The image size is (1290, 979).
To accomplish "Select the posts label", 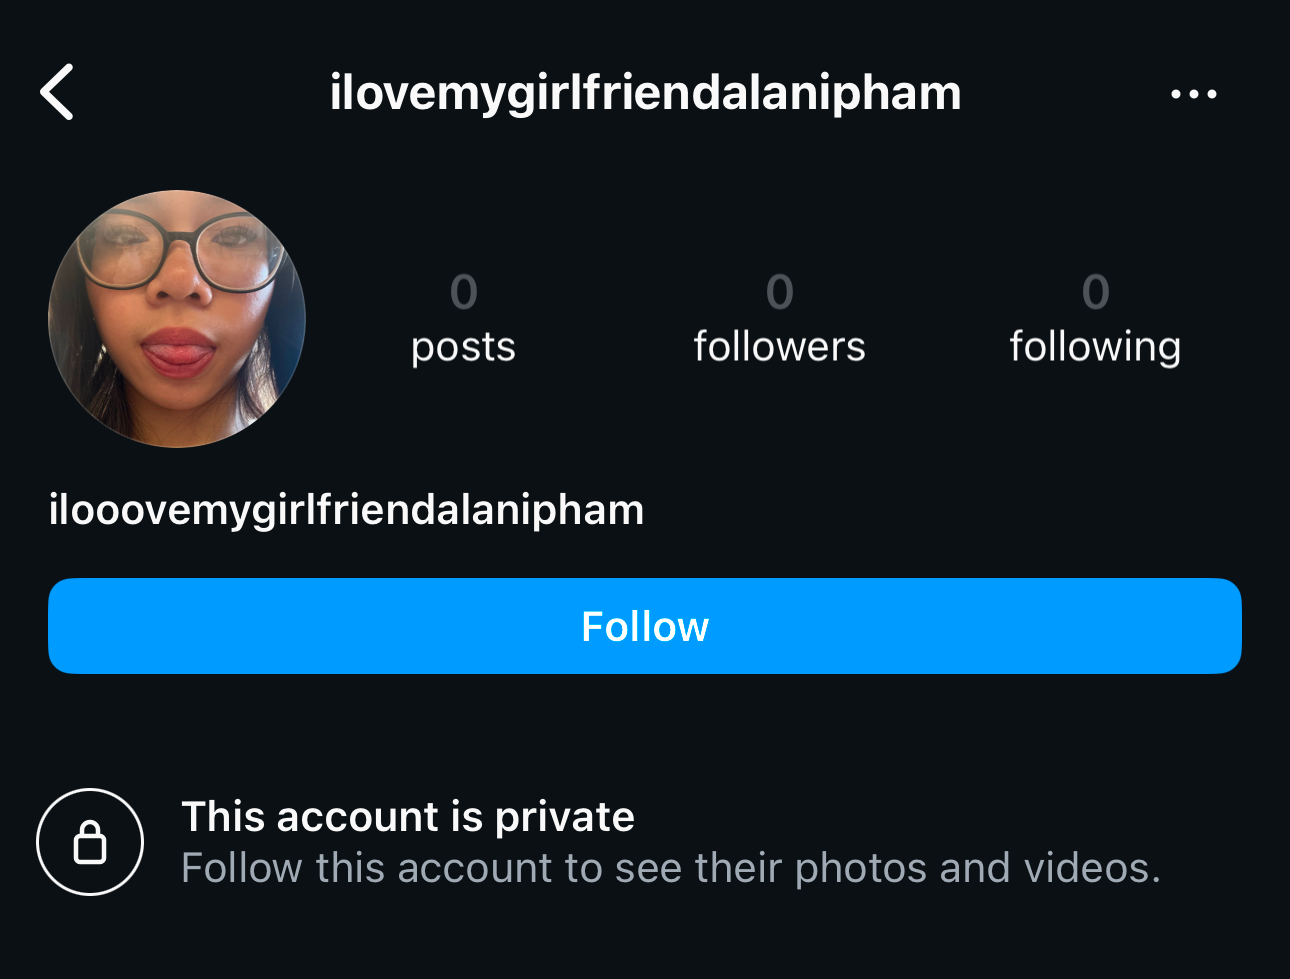I will [463, 347].
